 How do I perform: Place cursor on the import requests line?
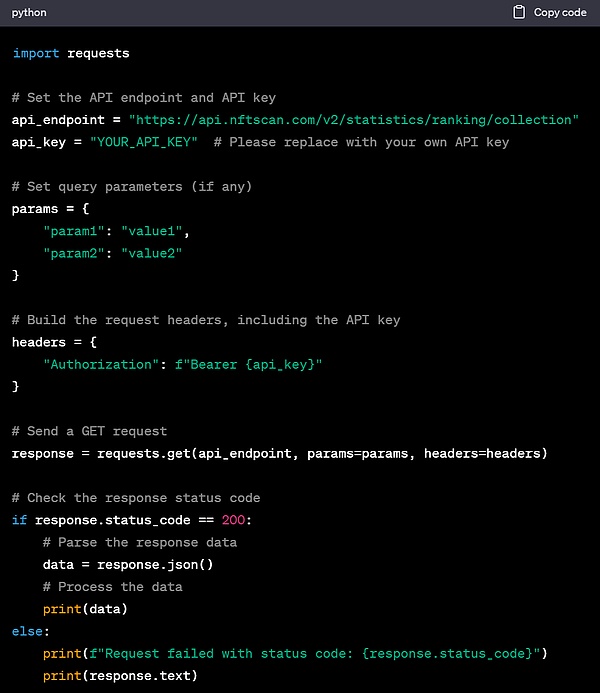point(71,53)
